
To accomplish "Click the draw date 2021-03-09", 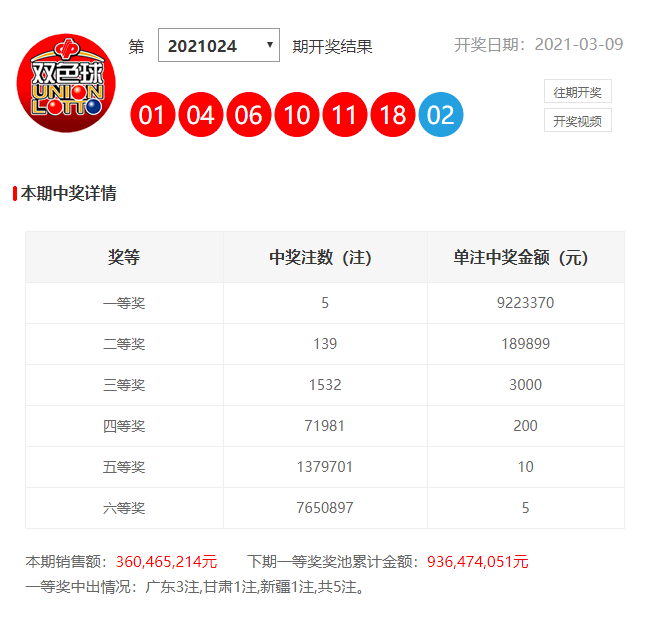I will pyautogui.click(x=579, y=45).
